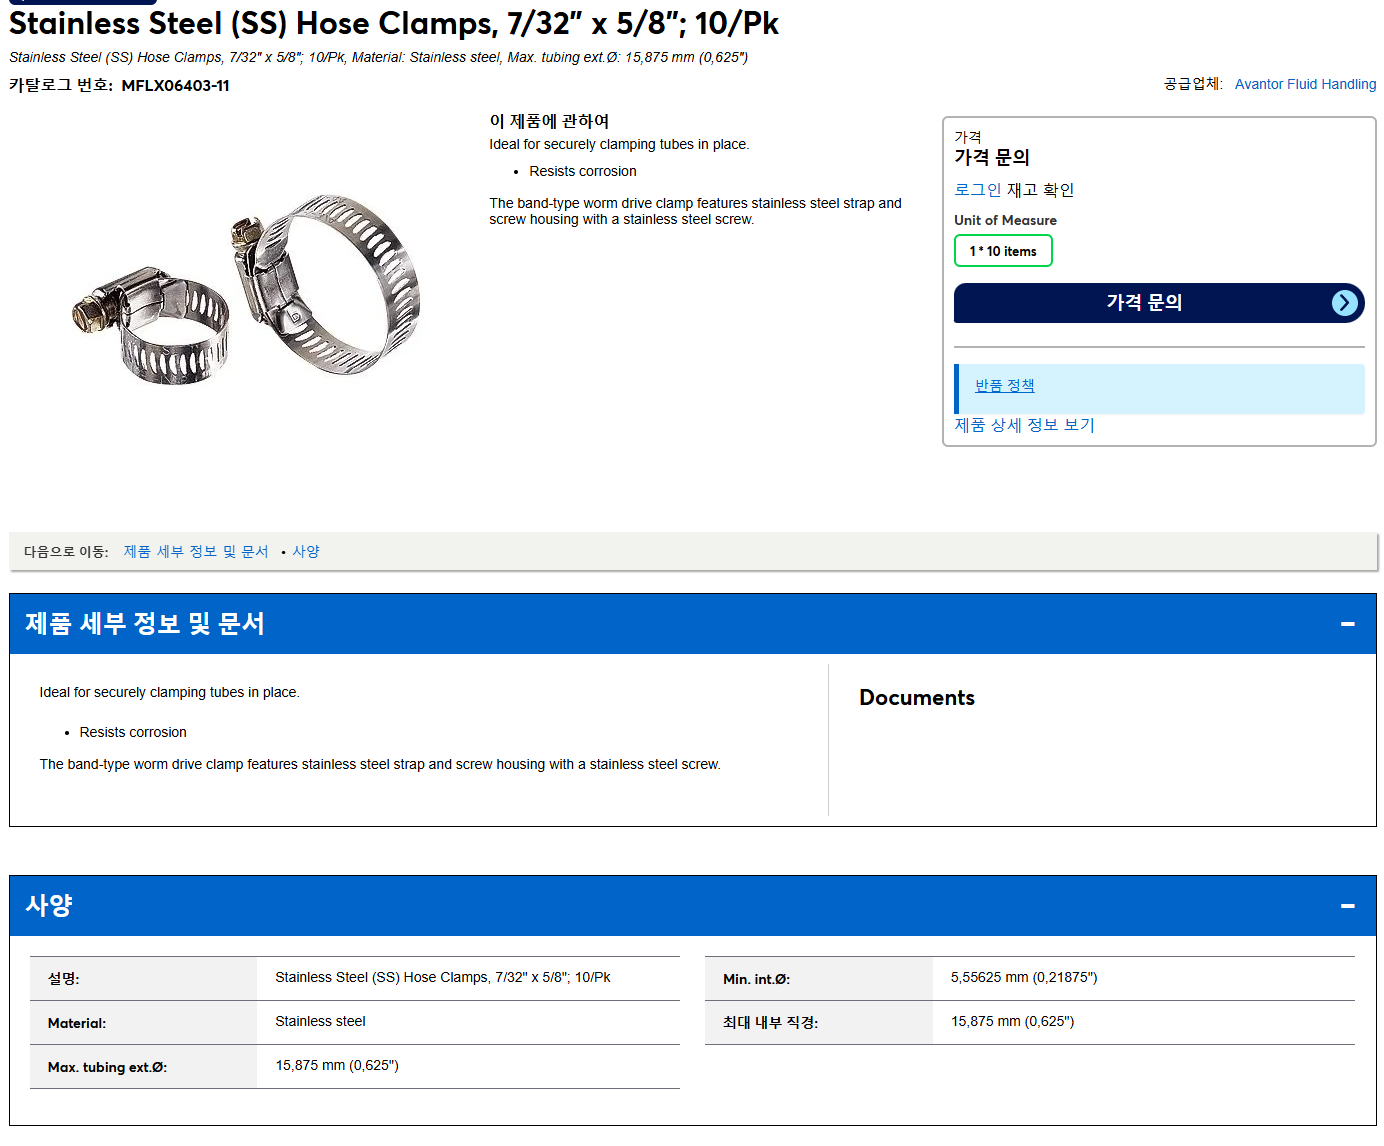Click Resists corrosion bullet in details section
Image resolution: width=1384 pixels, height=1146 pixels.
pos(133,733)
